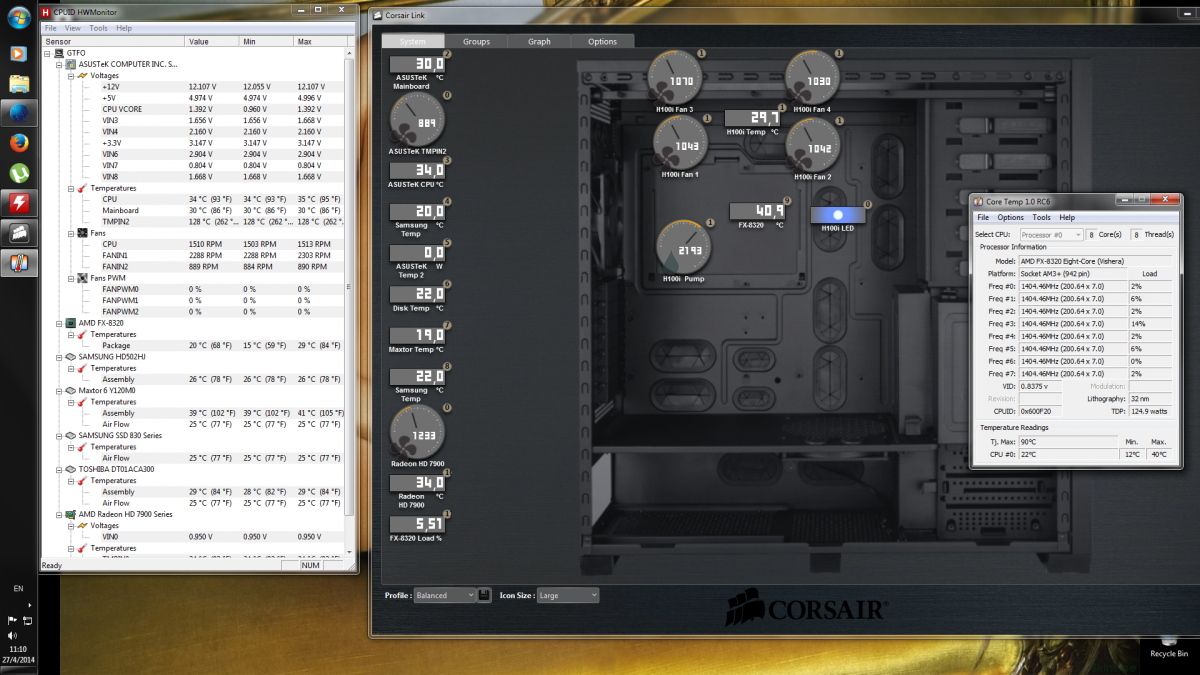
Task: Collapse the TOSHIBA DT01ACA300 node
Action: coord(59,469)
